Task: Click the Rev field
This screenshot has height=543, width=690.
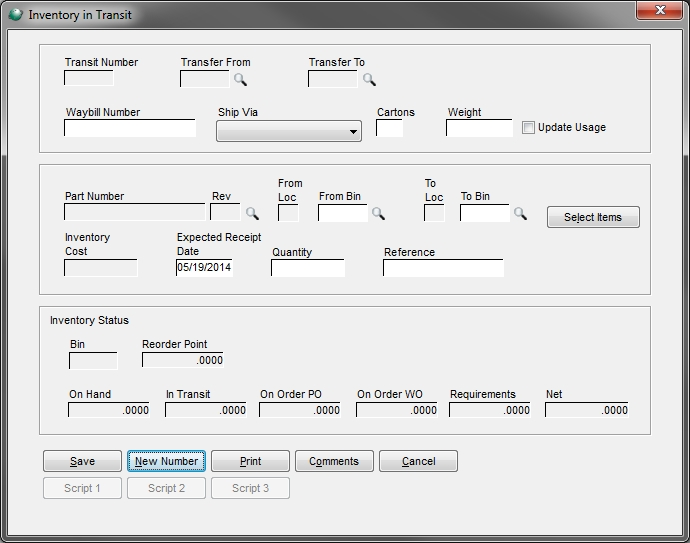Action: pyautogui.click(x=225, y=212)
